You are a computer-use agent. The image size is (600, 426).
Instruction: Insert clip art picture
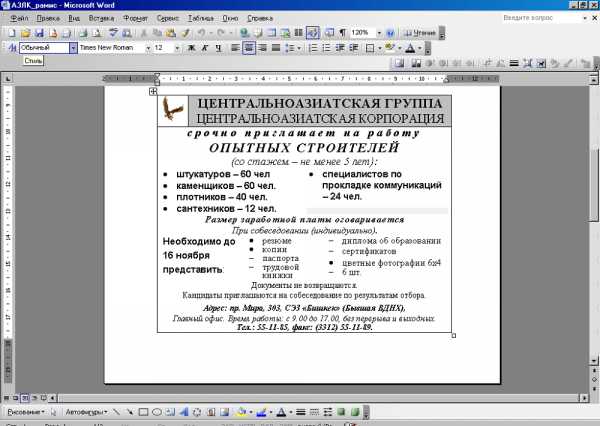pyautogui.click(x=211, y=412)
